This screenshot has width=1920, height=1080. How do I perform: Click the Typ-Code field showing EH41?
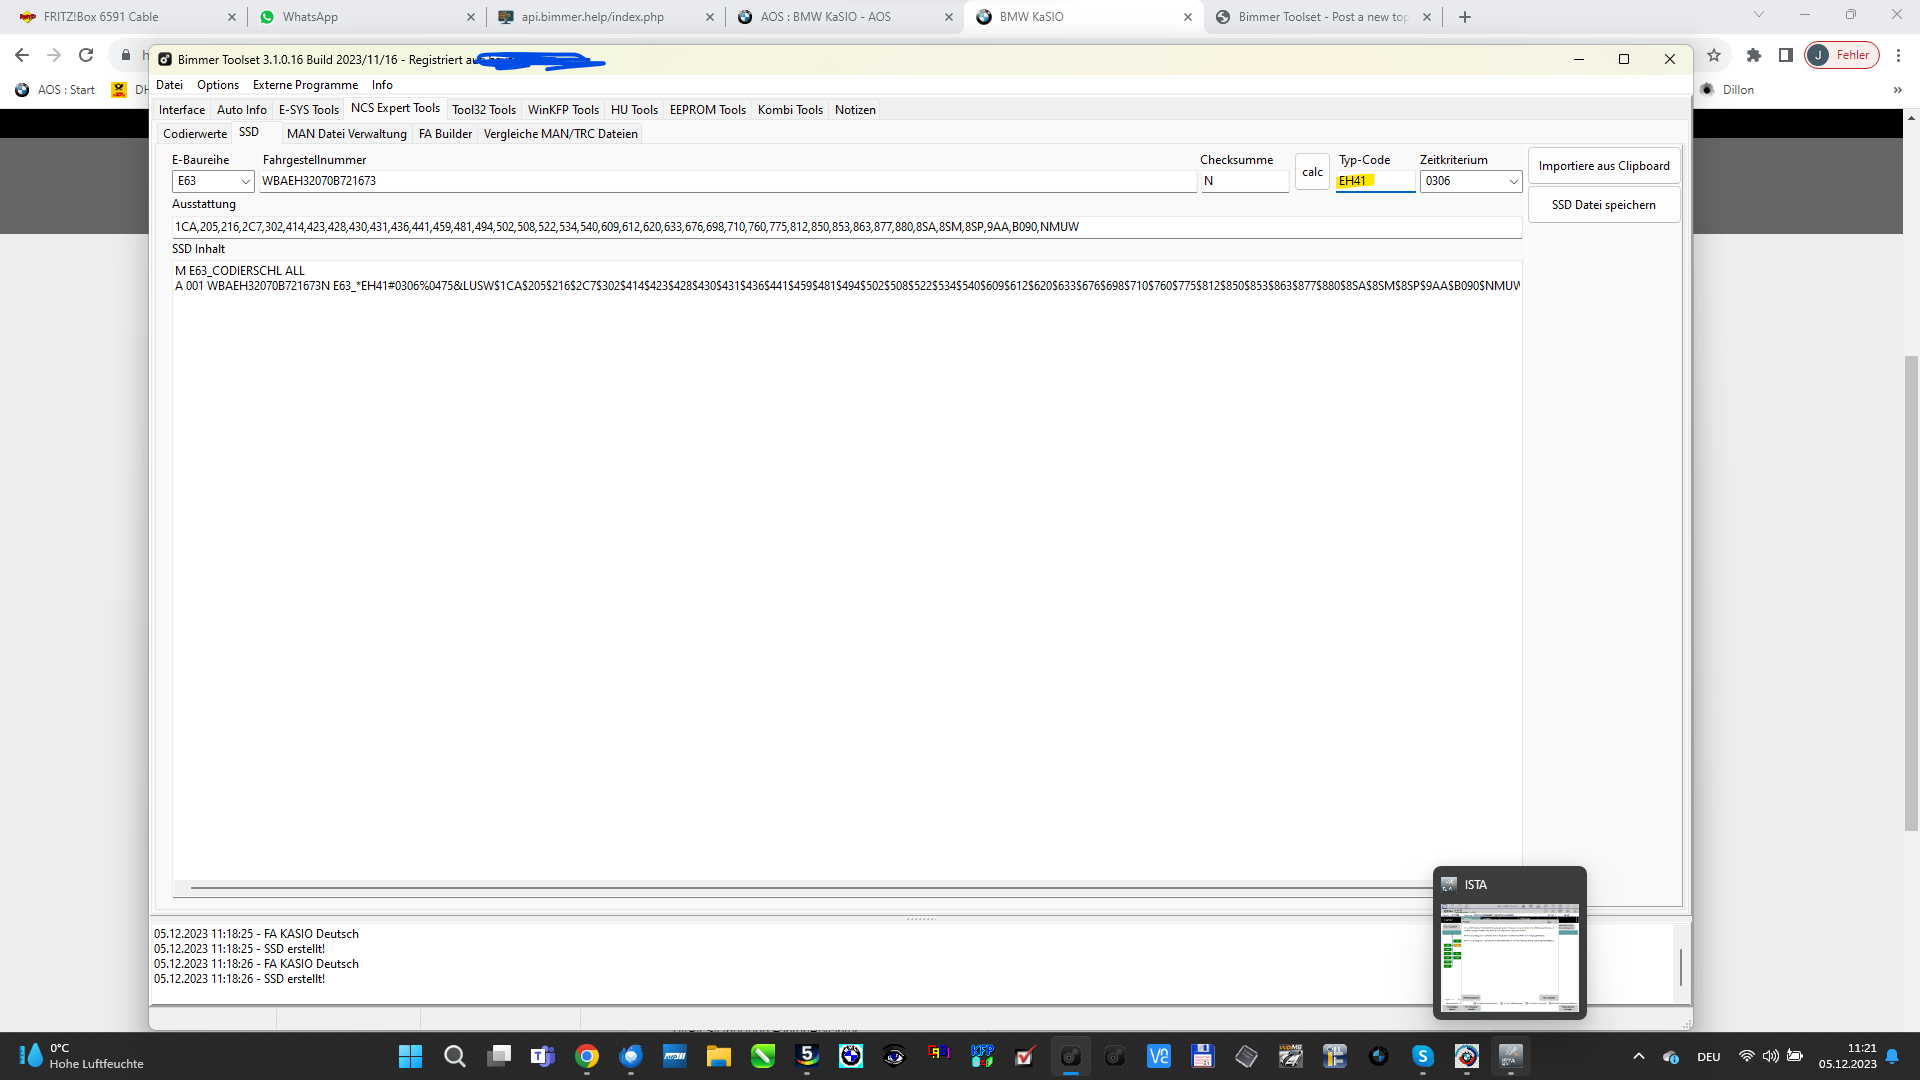(1375, 181)
